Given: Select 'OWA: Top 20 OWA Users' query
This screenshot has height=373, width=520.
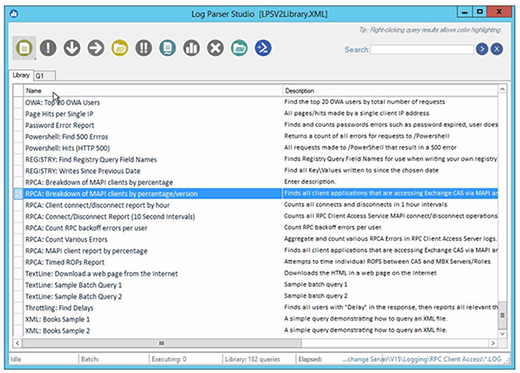Looking at the screenshot, I should (x=63, y=102).
